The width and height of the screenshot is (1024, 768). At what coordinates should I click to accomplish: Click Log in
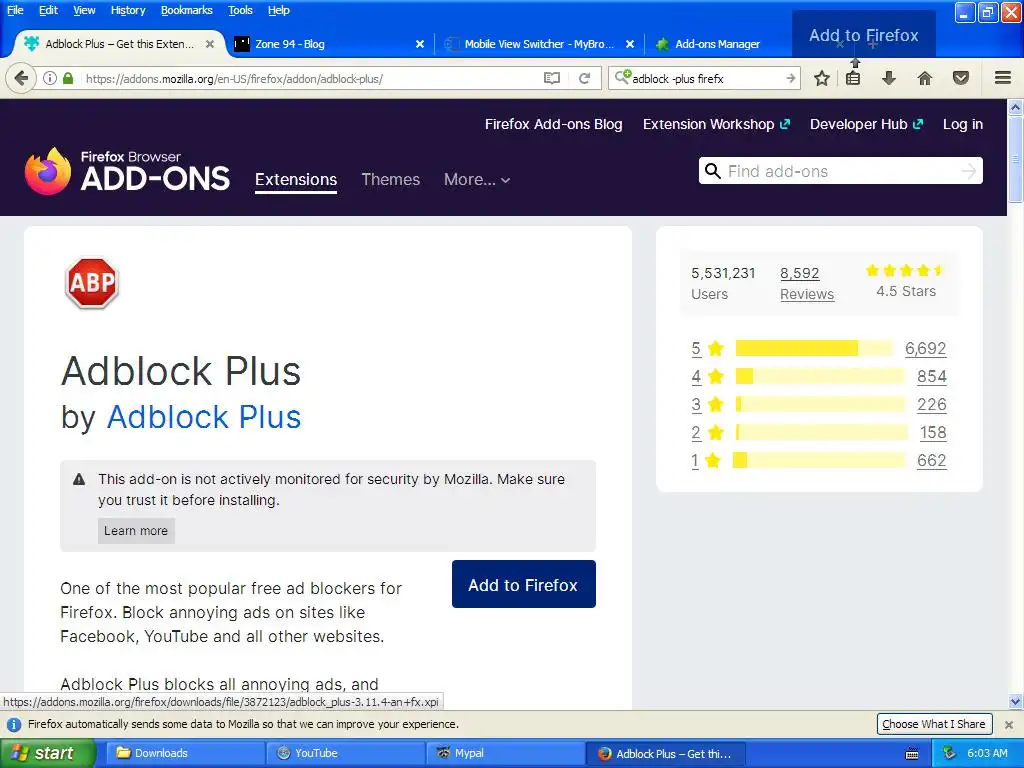[963, 124]
